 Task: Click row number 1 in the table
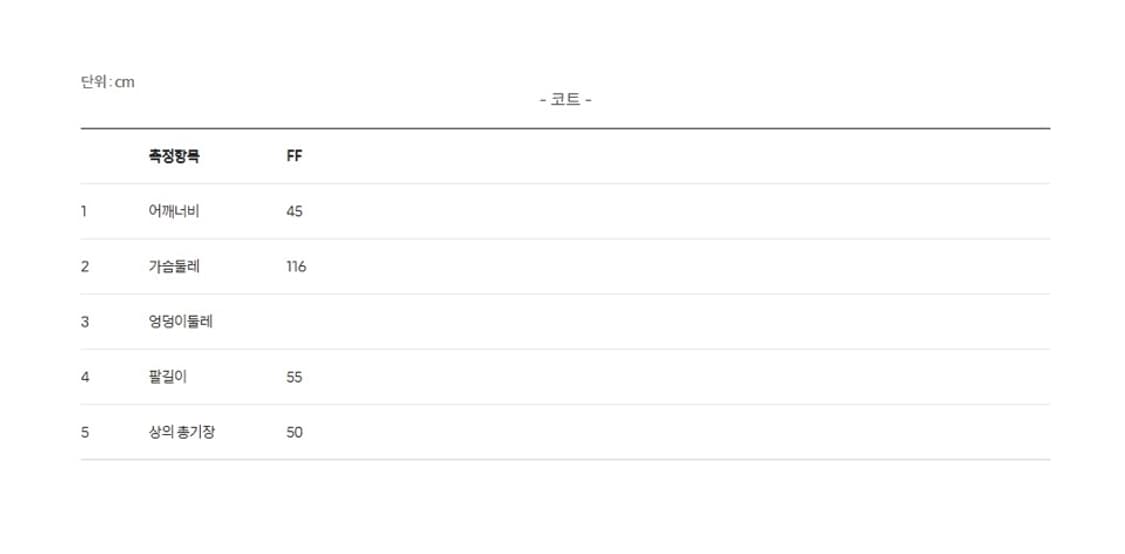(x=85, y=211)
